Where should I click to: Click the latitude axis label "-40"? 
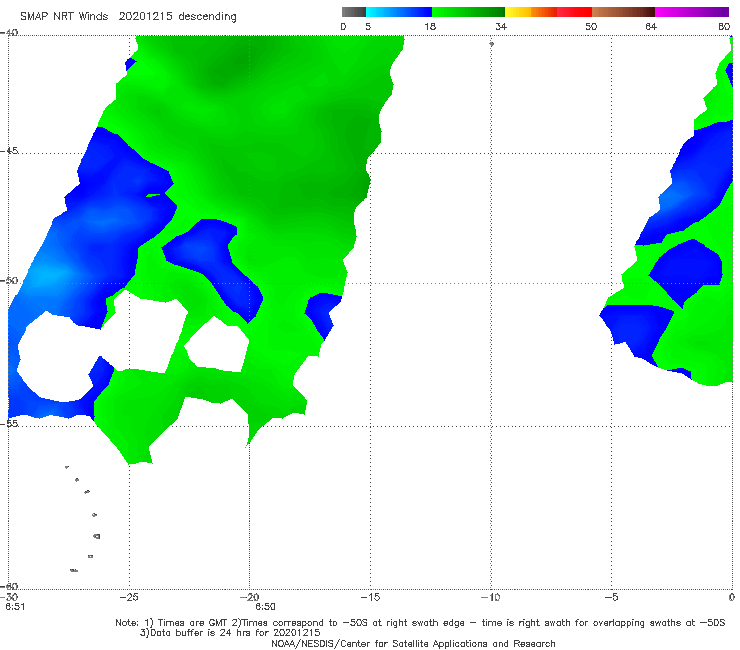(9, 33)
